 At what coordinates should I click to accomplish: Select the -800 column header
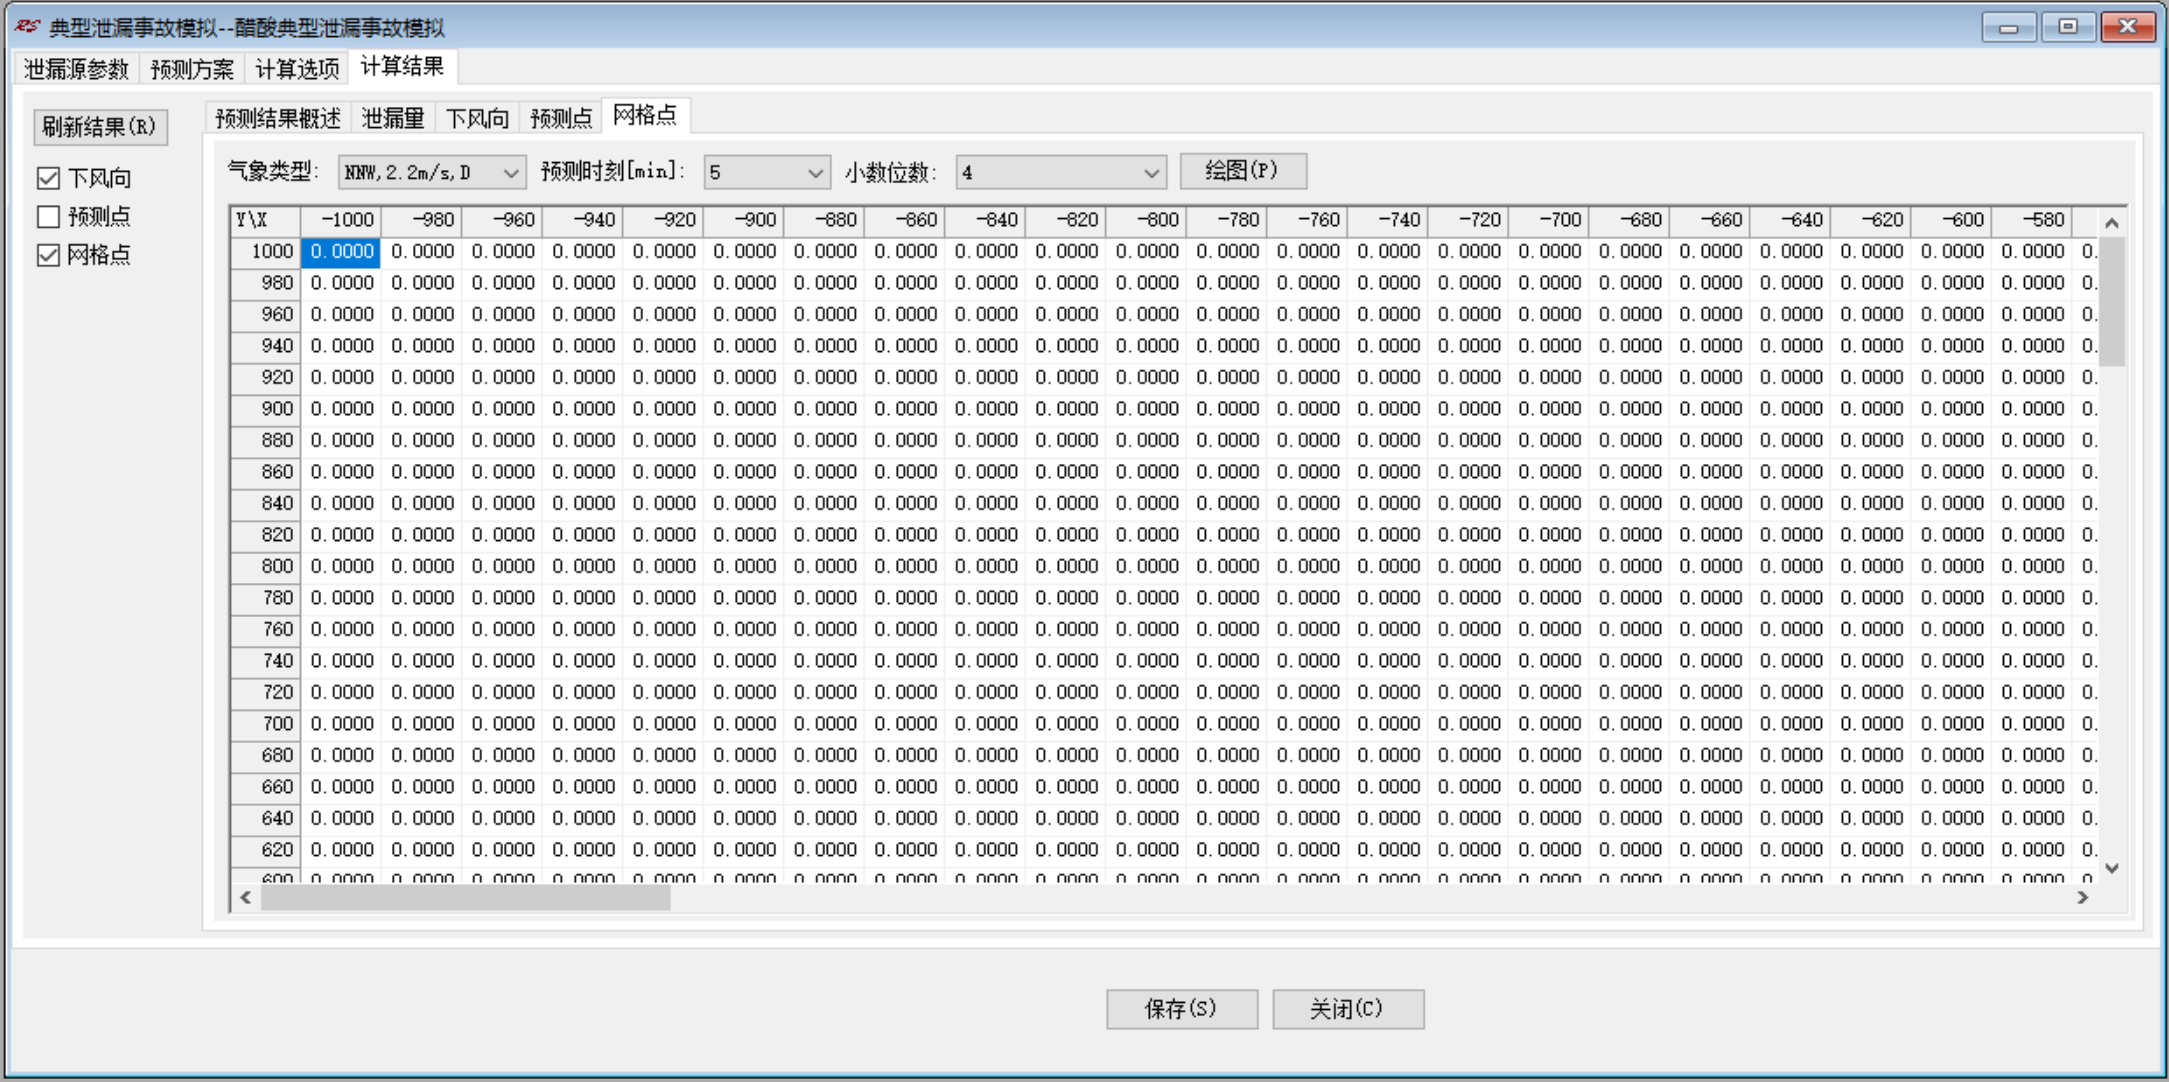point(1145,220)
